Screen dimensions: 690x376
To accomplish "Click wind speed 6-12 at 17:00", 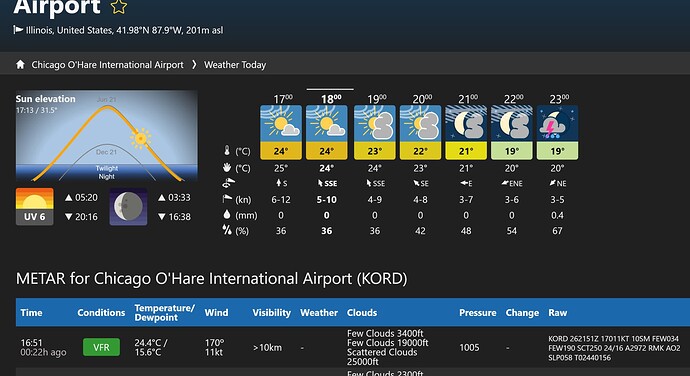I will coord(281,199).
